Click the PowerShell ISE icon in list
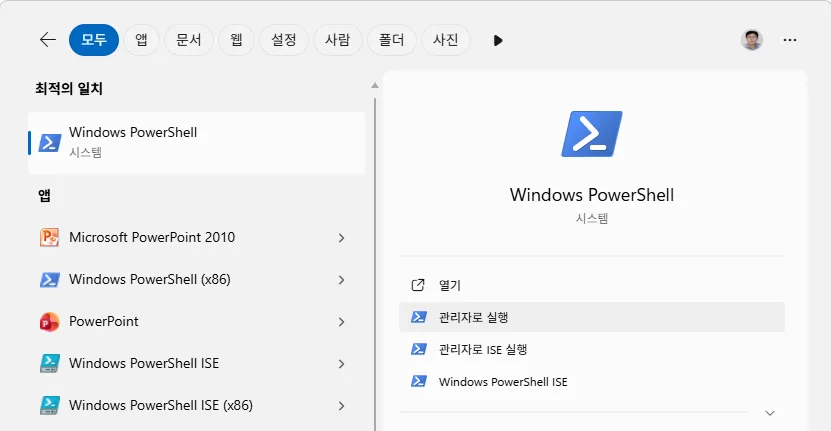Image resolution: width=831 pixels, height=431 pixels. point(49,363)
